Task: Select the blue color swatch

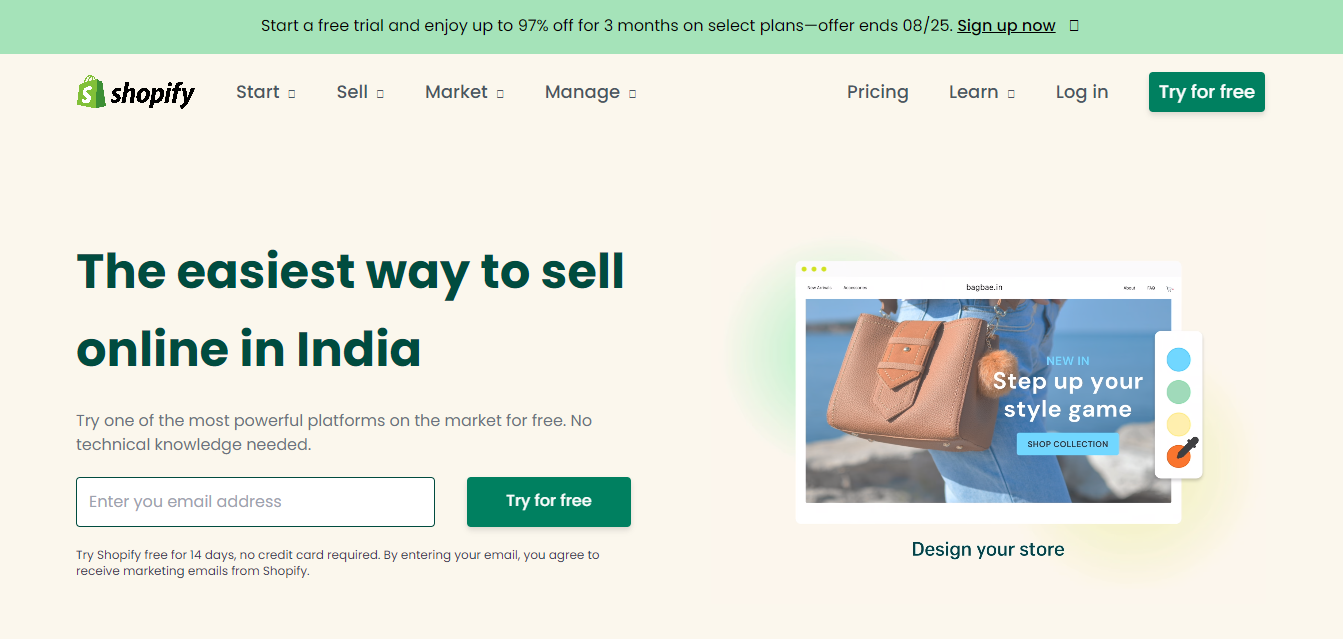Action: pos(1178,359)
